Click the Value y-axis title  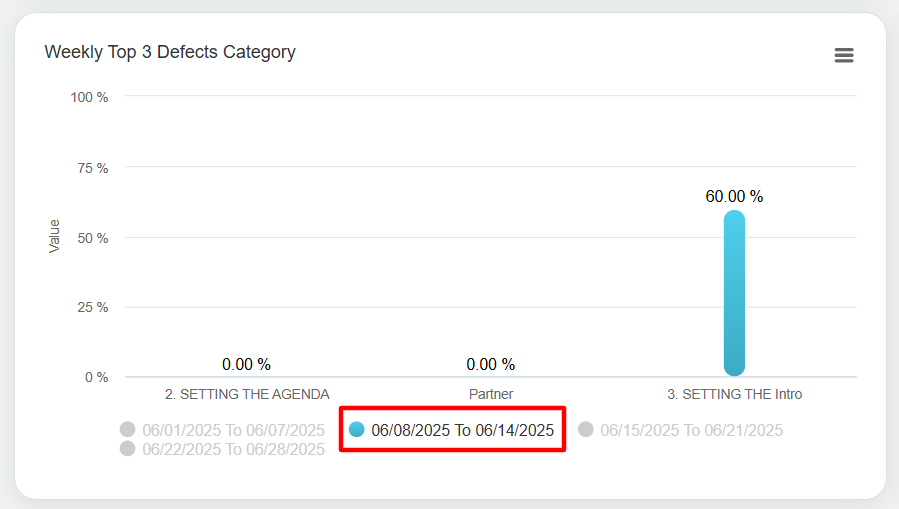(x=55, y=236)
